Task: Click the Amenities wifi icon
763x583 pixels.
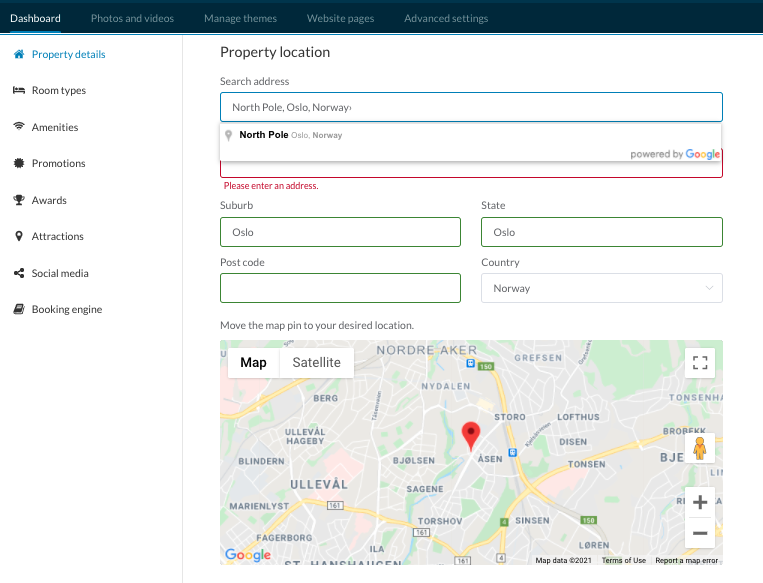Action: [x=18, y=127]
